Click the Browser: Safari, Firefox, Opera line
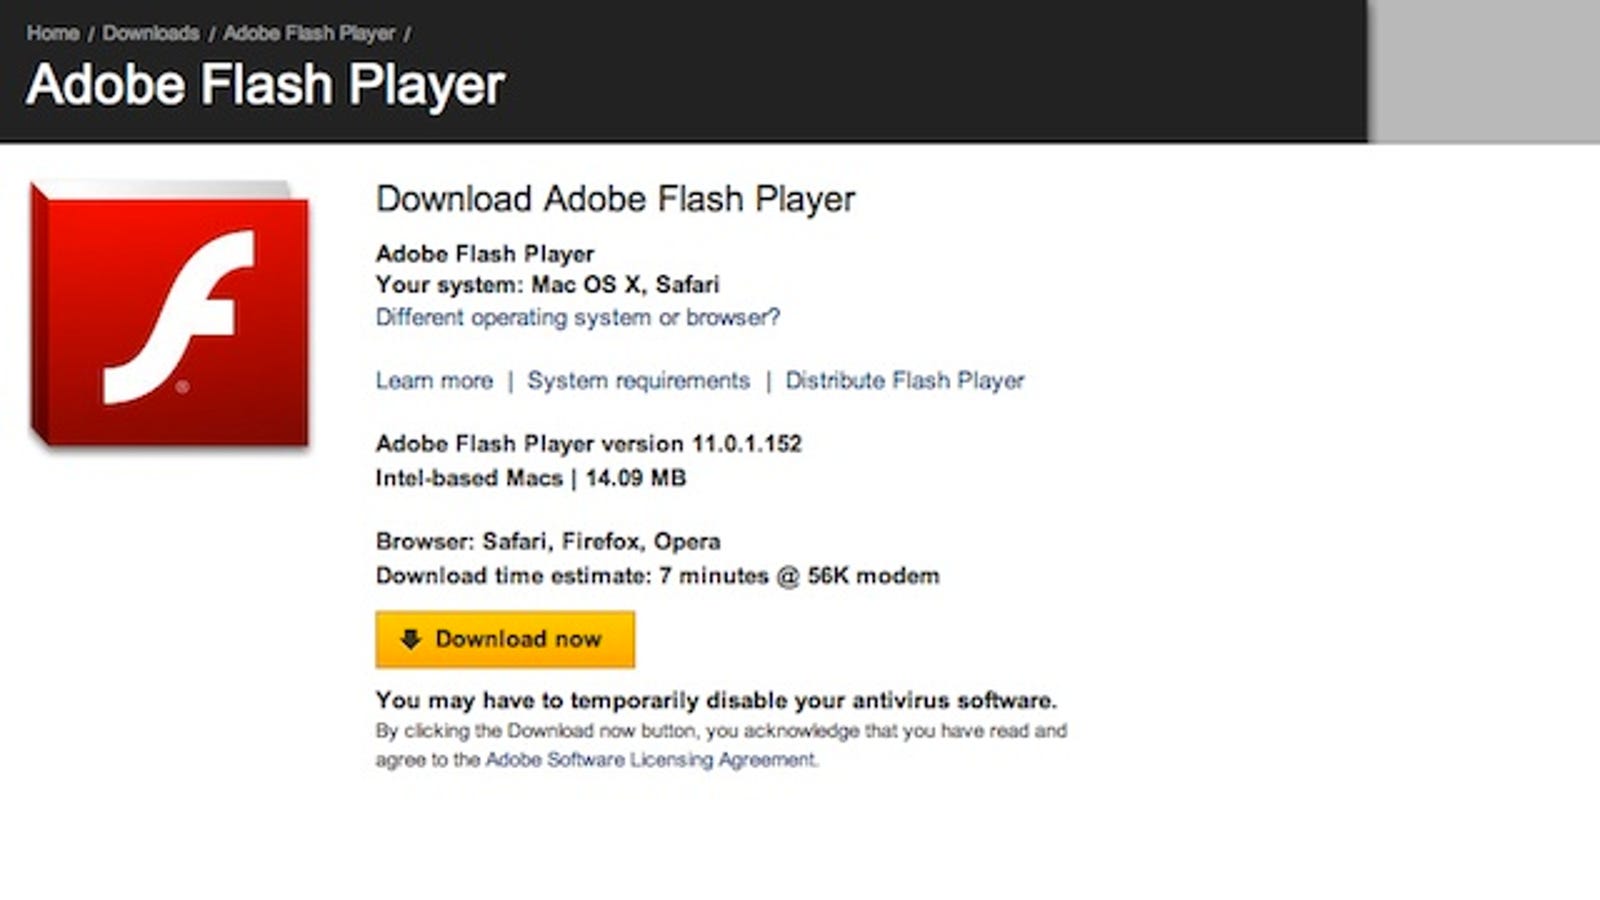Screen dimensions: 1600x900 (x=548, y=541)
